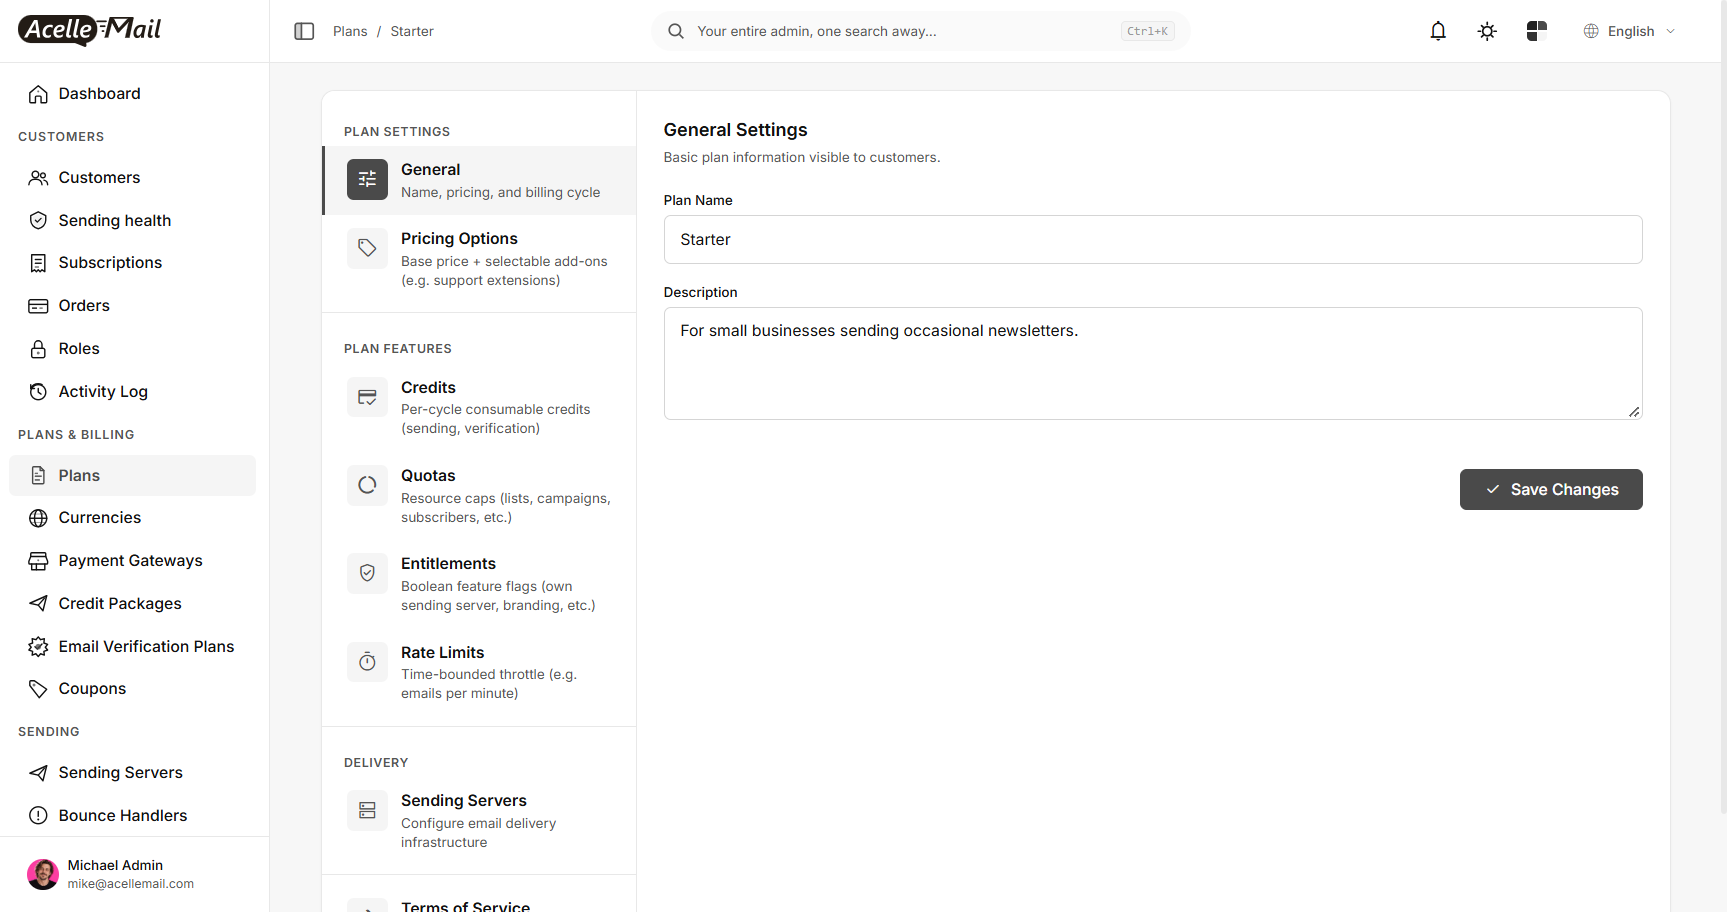1727x912 pixels.
Task: Select Quotas plan feature tab
Action: point(479,496)
